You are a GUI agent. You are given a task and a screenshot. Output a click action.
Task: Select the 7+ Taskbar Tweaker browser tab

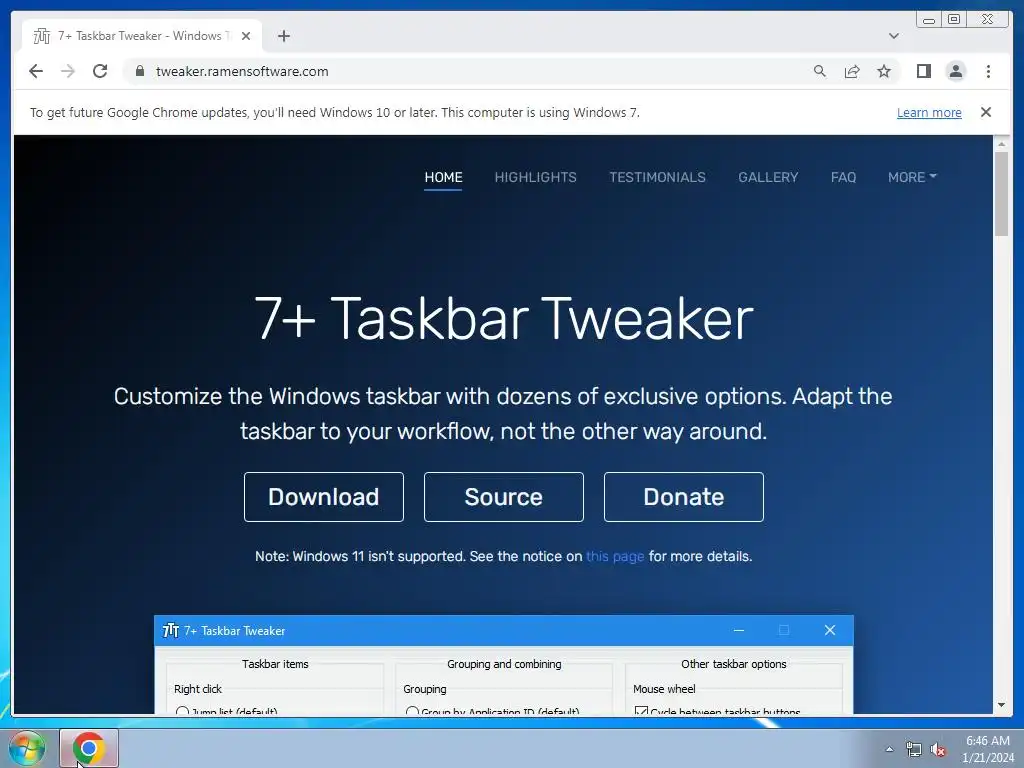[x=142, y=36]
